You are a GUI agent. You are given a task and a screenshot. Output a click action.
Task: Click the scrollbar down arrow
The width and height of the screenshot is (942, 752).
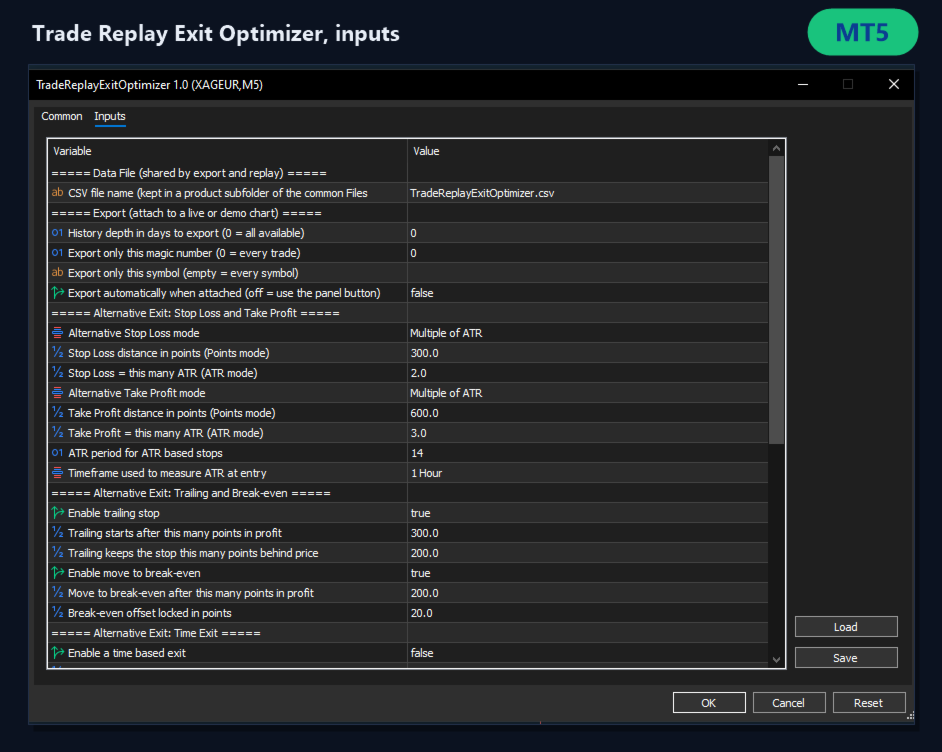pos(776,660)
